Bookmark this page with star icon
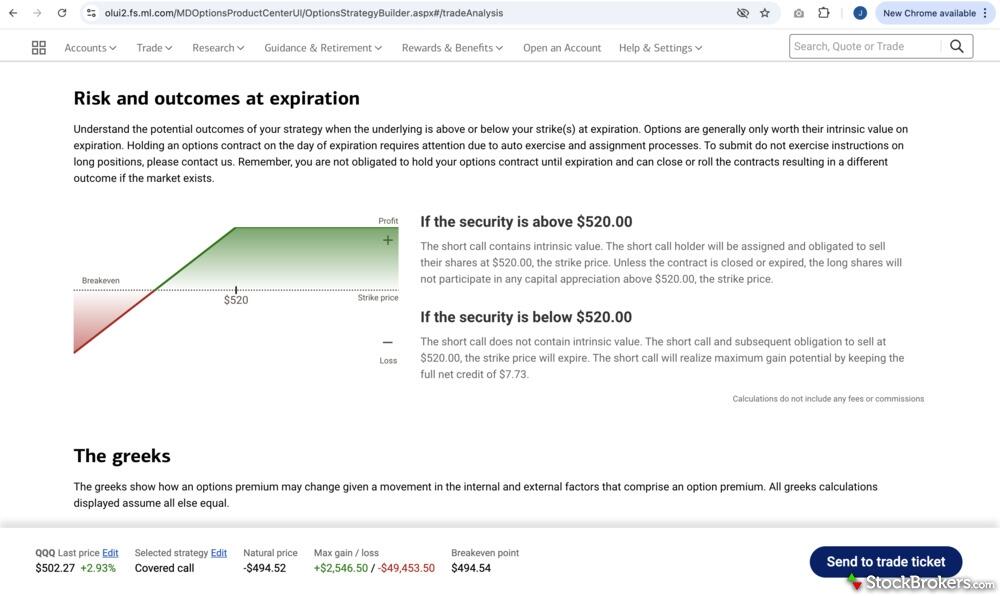This screenshot has height=596, width=1000. coord(765,13)
